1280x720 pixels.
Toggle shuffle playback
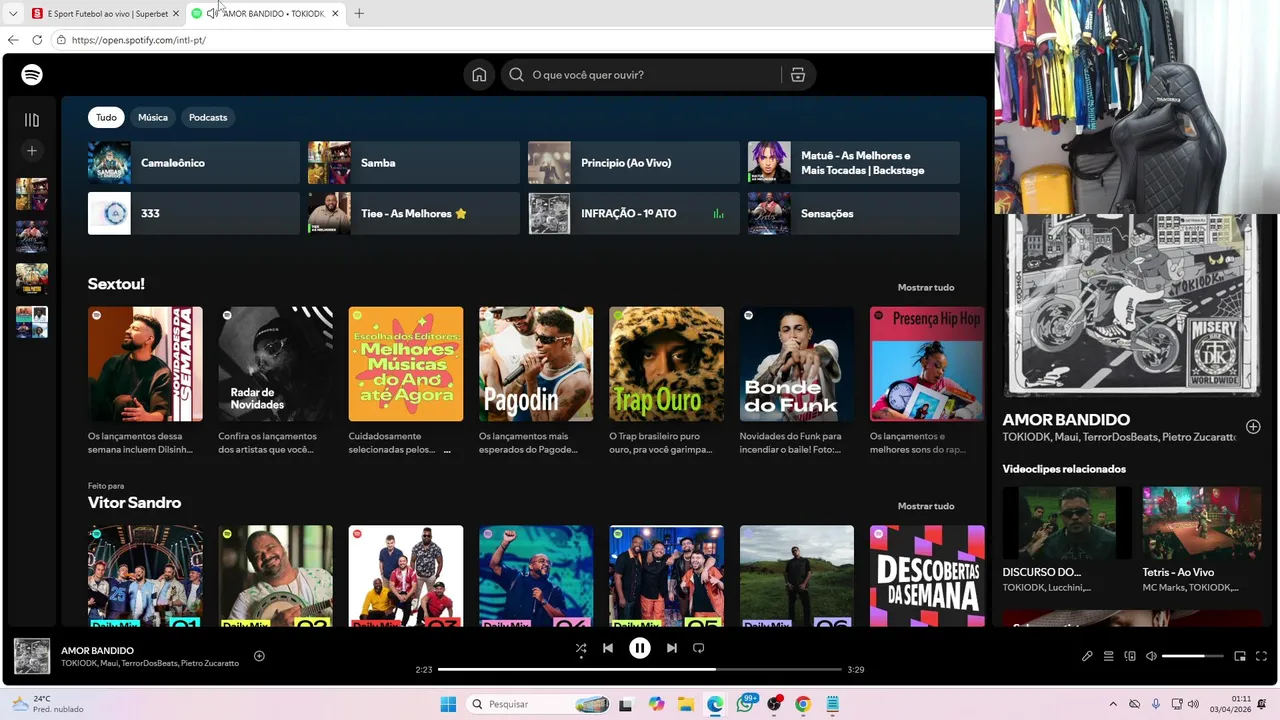coord(581,648)
